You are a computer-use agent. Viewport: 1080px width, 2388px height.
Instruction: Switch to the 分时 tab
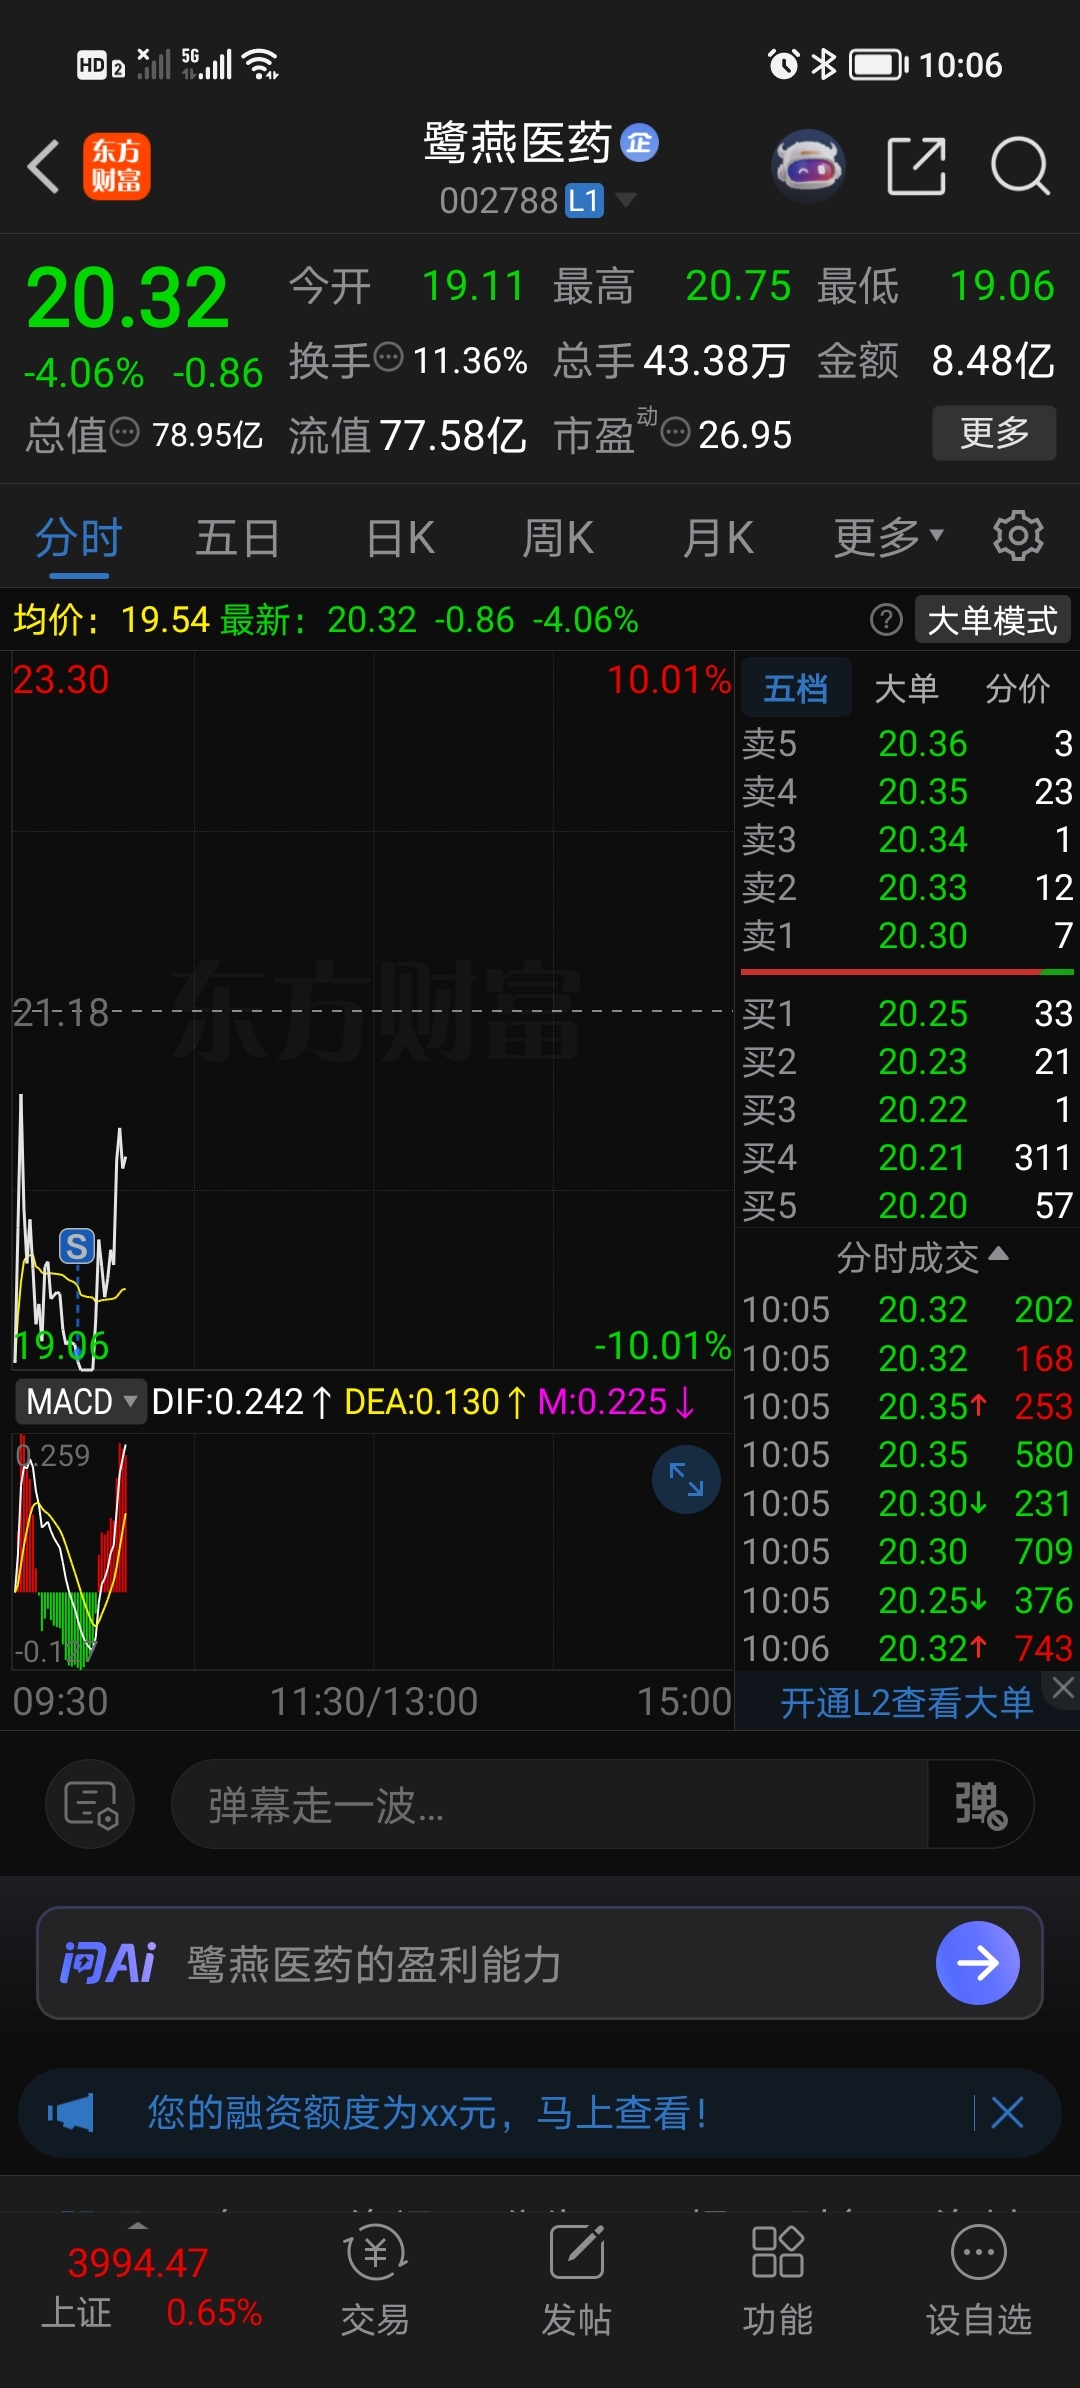click(79, 538)
